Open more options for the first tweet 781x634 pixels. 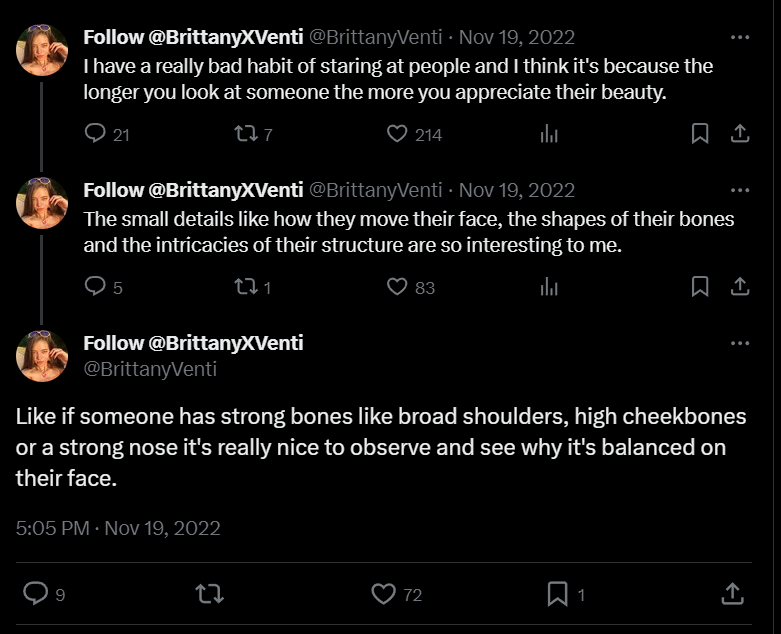coord(740,38)
